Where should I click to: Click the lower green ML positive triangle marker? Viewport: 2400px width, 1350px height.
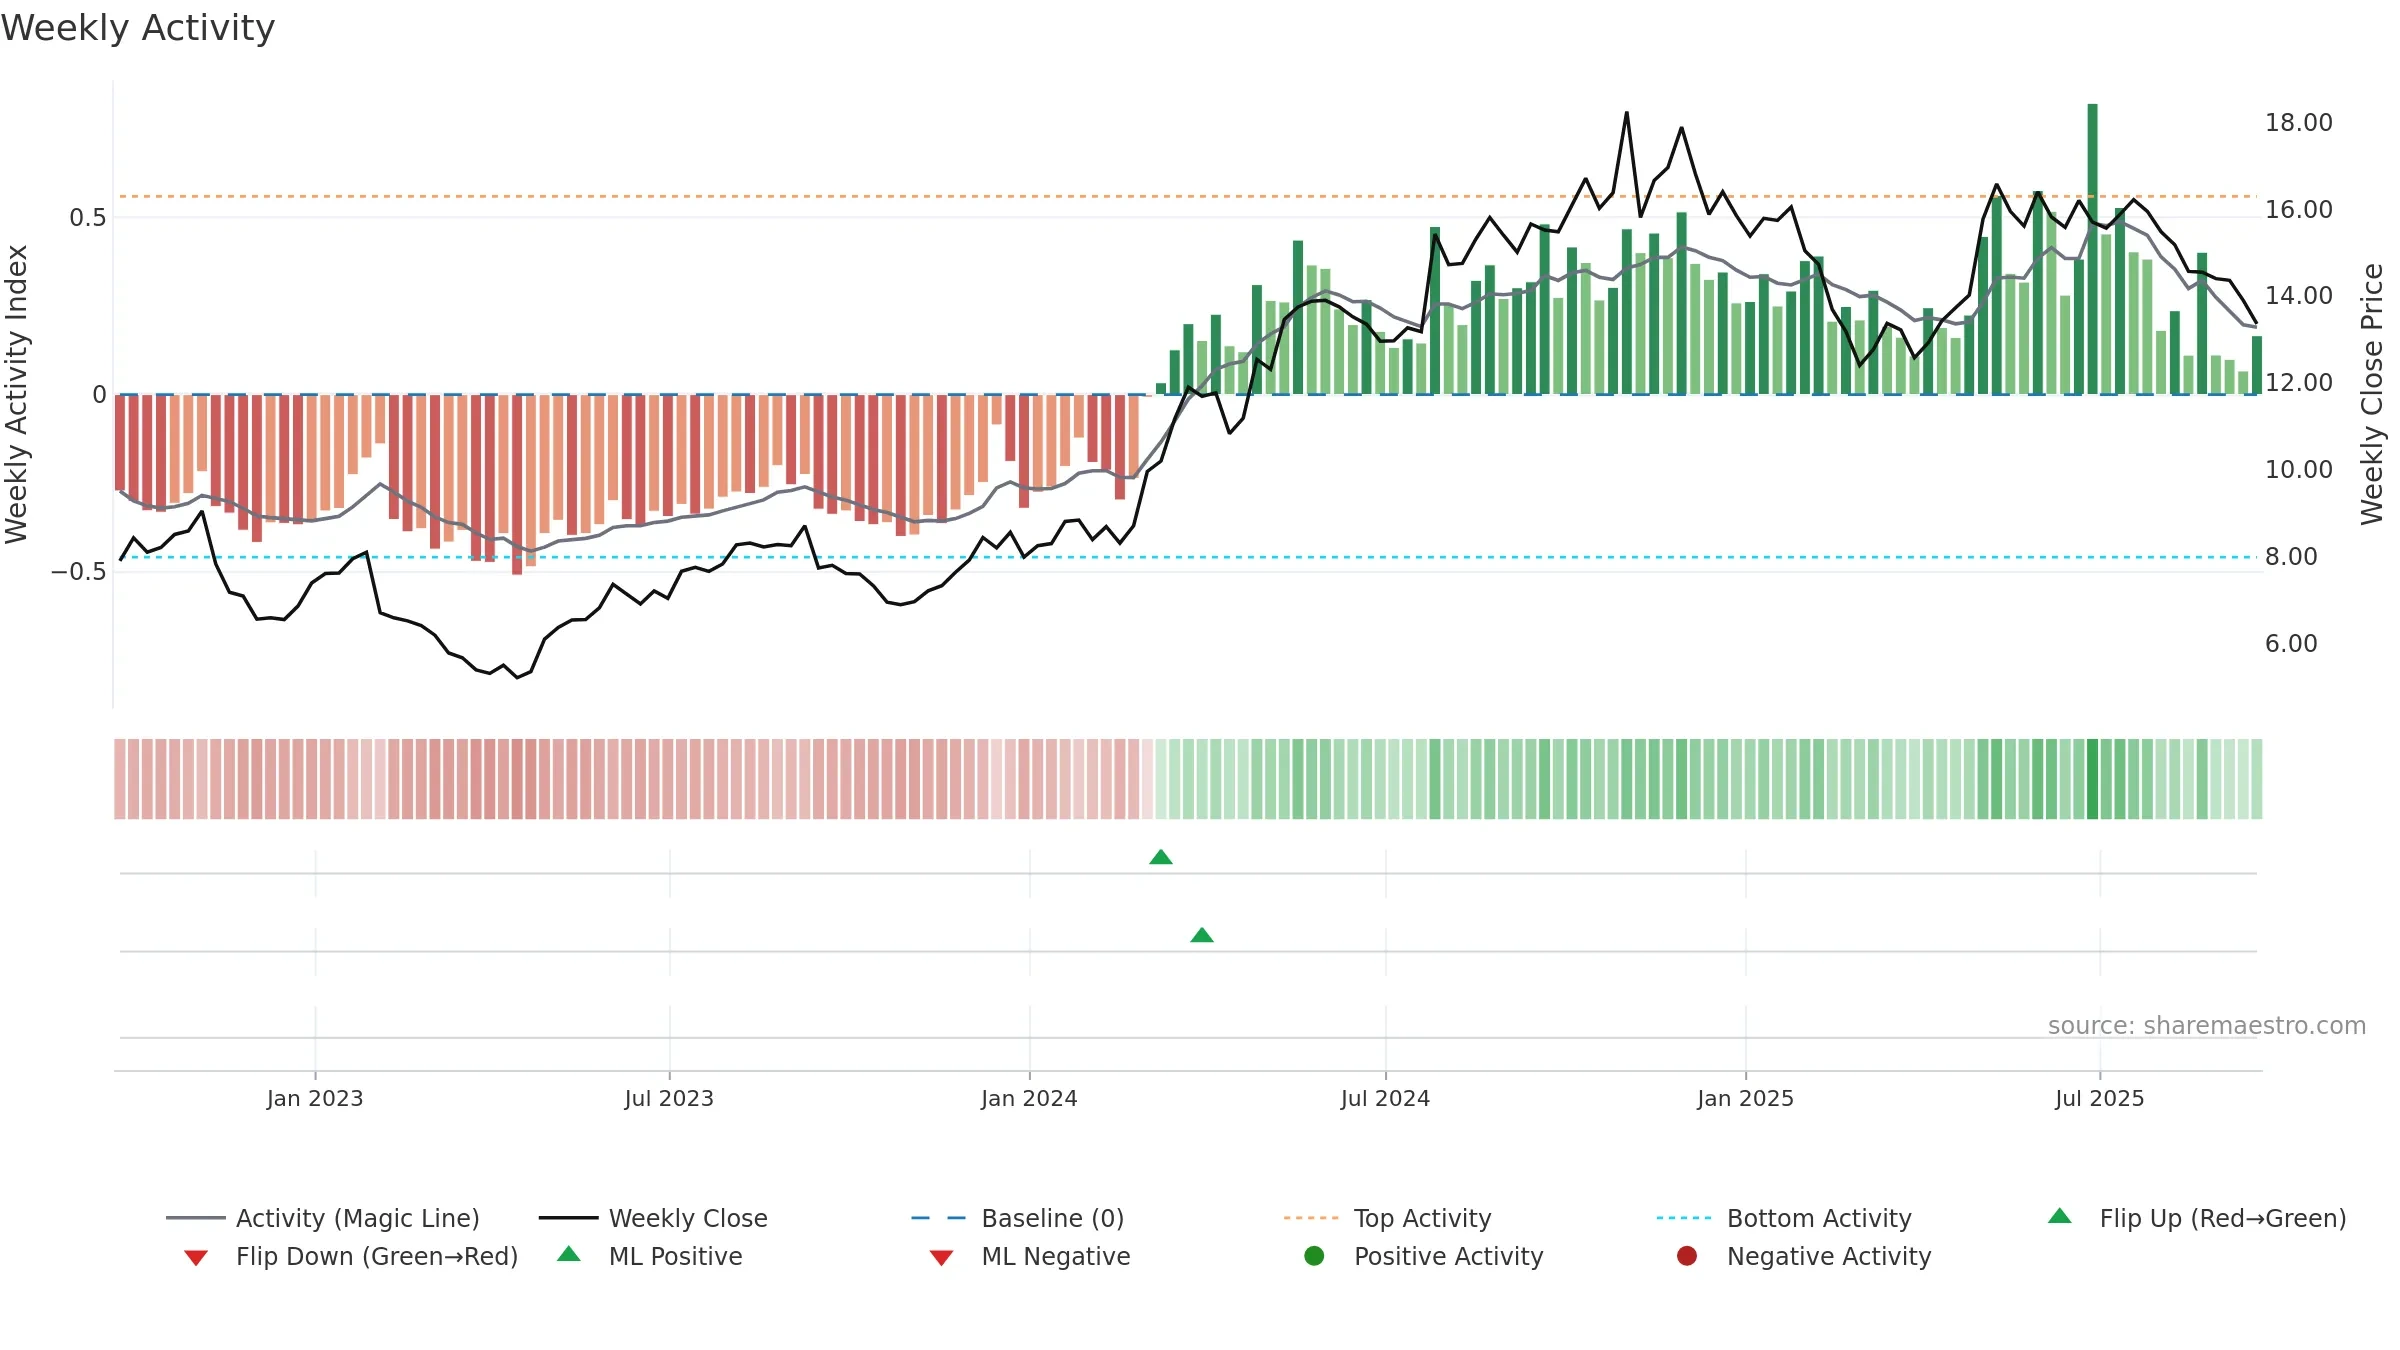[1202, 935]
